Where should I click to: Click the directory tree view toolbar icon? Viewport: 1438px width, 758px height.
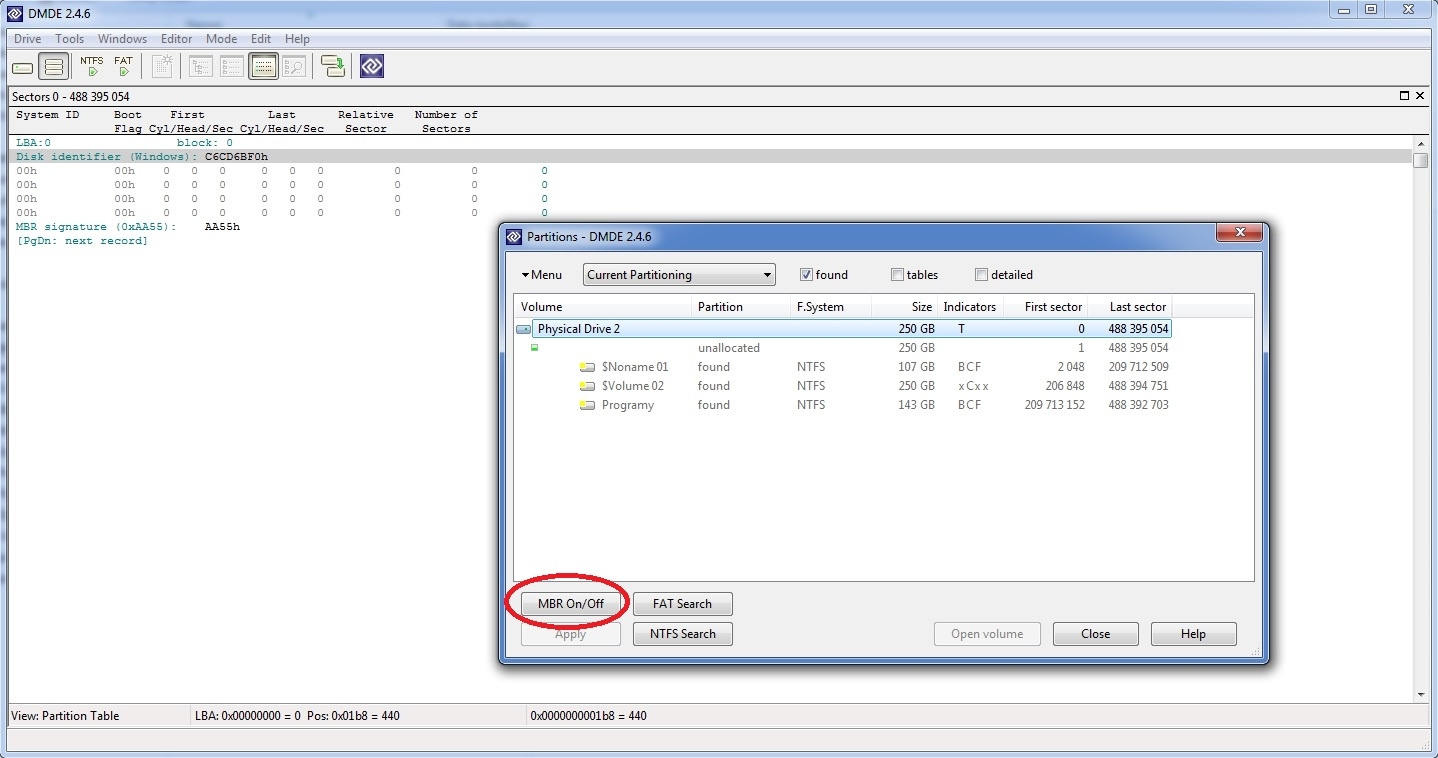point(201,67)
